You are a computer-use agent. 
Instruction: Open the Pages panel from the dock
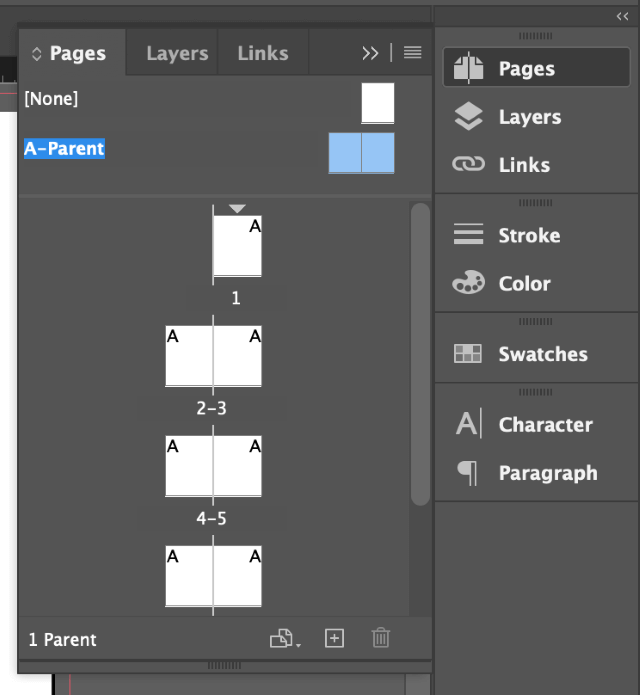click(536, 67)
